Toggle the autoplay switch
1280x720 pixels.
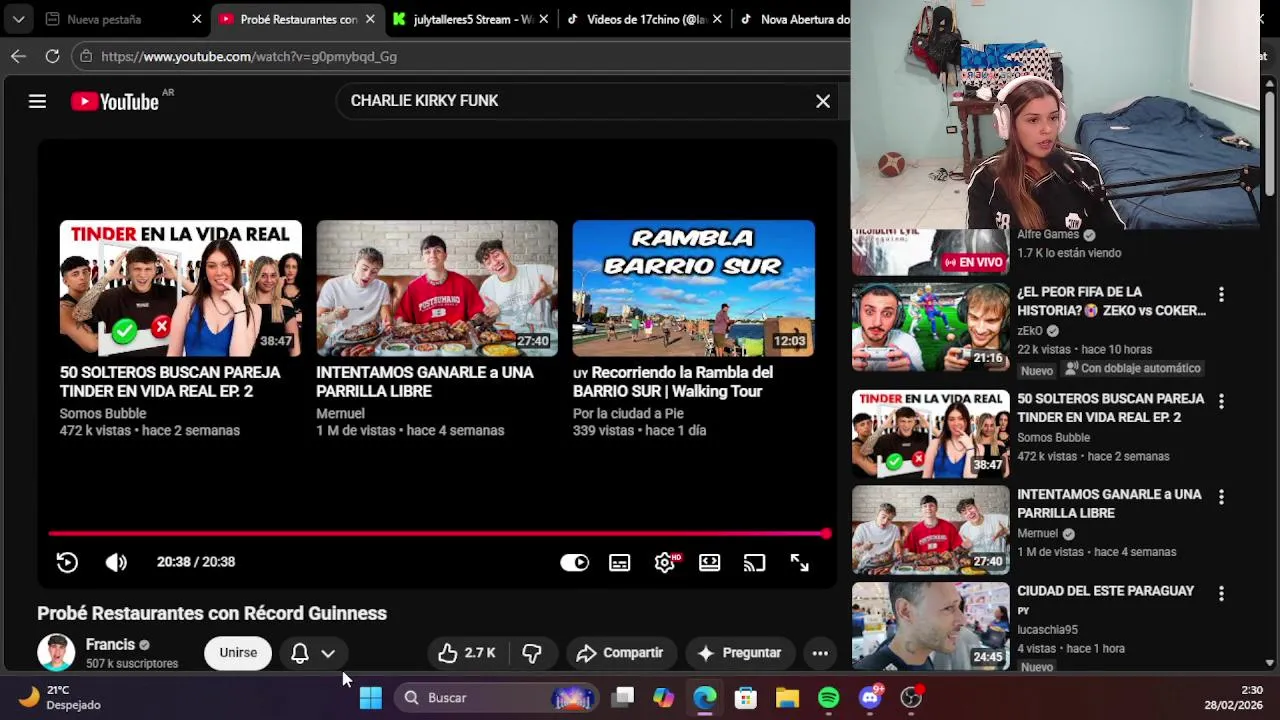(x=574, y=562)
